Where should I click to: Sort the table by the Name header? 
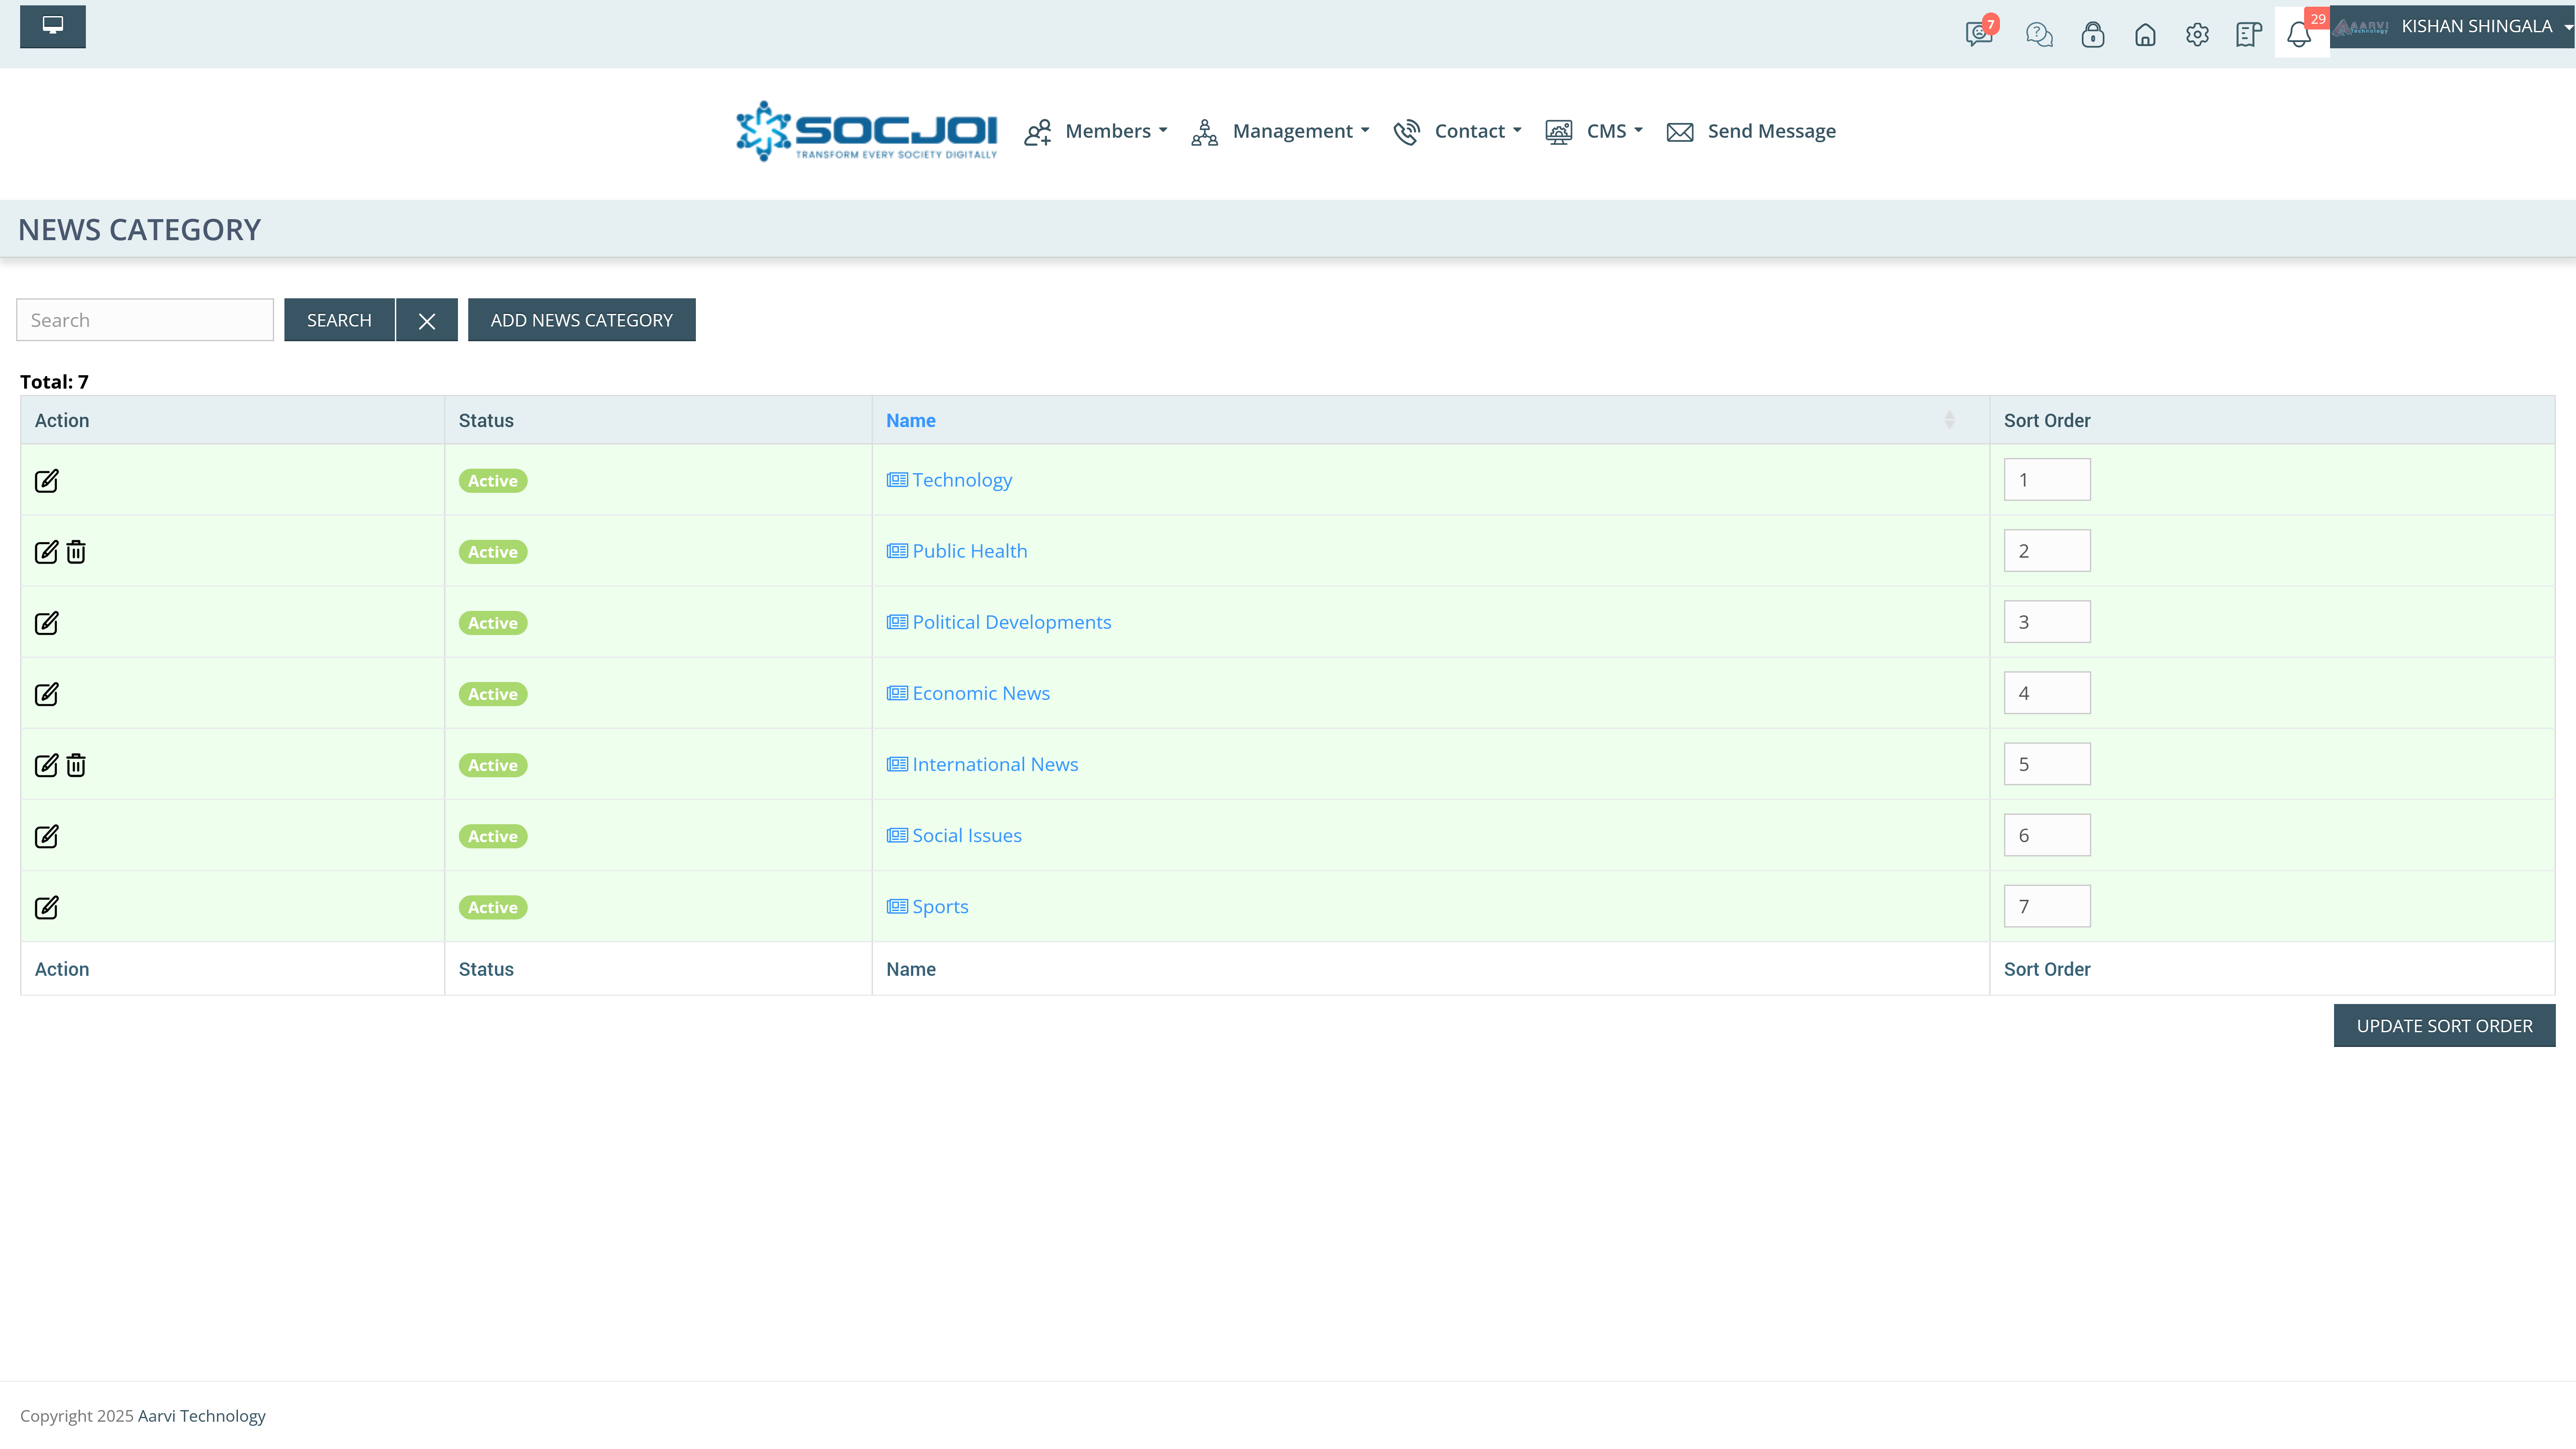coord(910,420)
